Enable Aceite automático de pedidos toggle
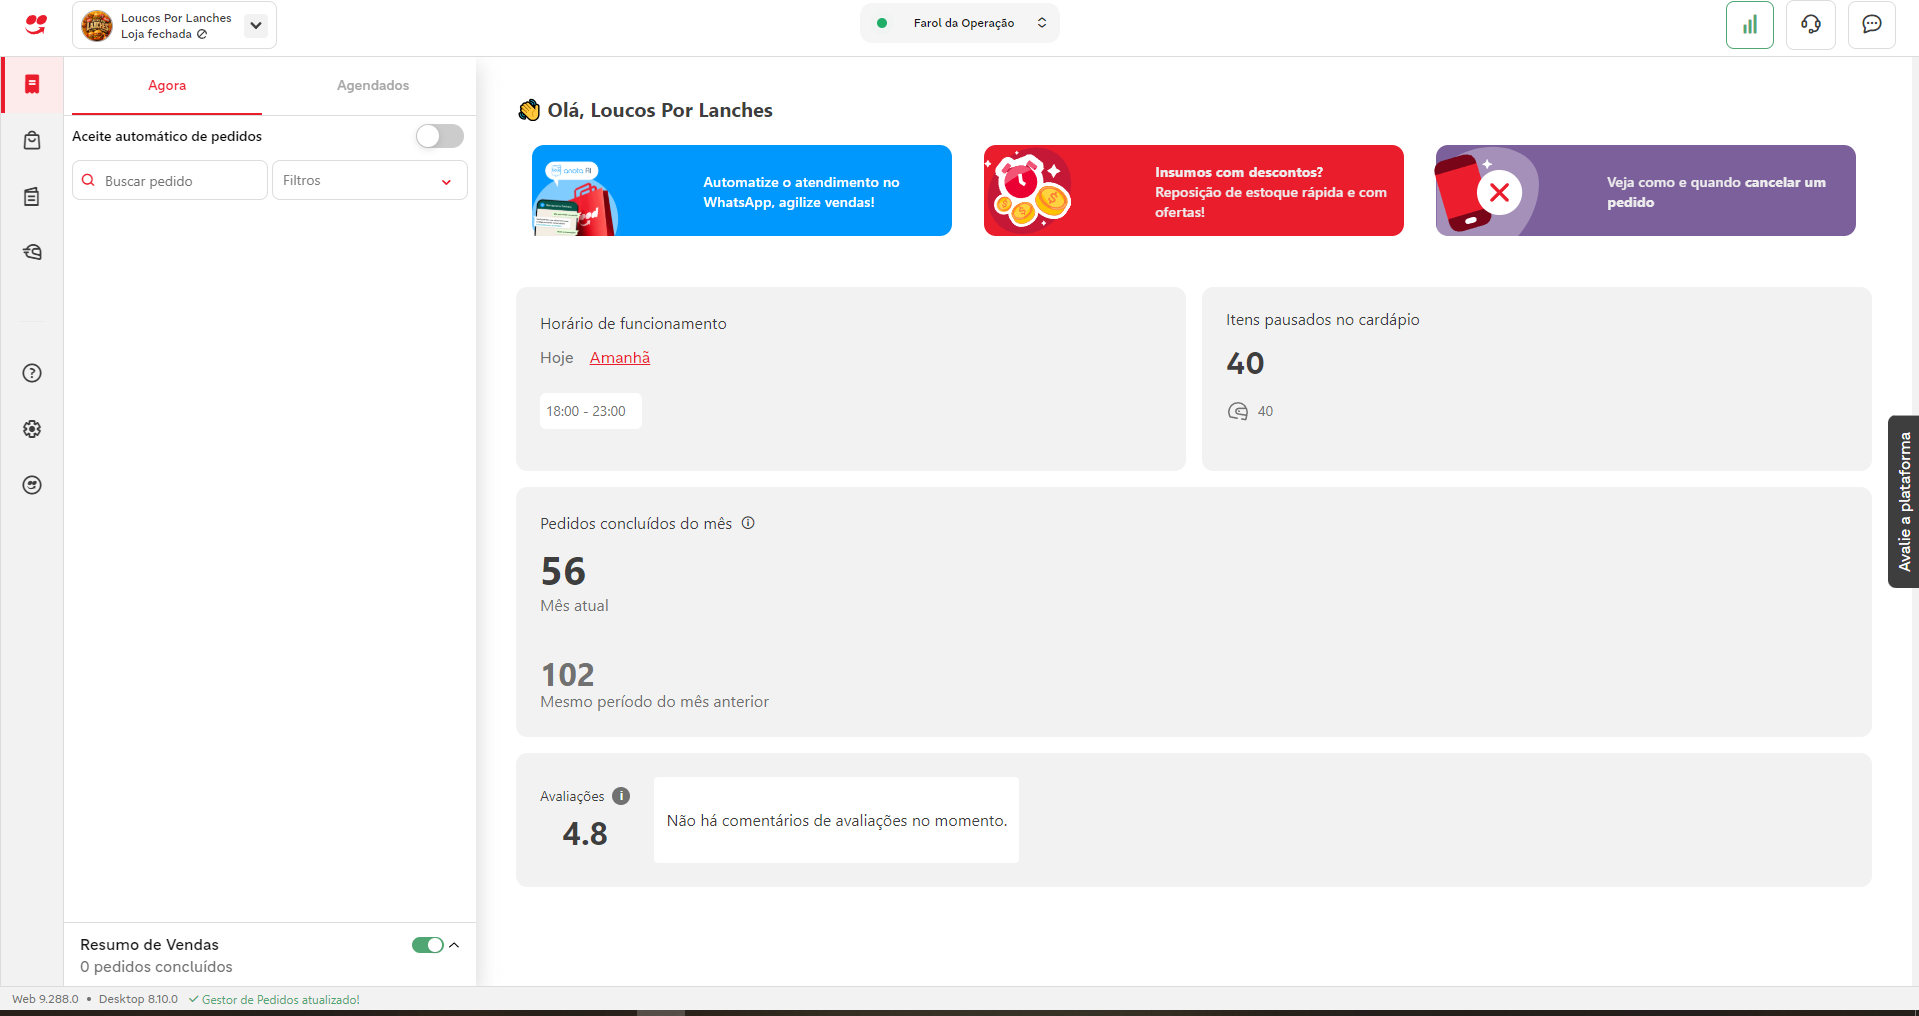Image resolution: width=1919 pixels, height=1016 pixels. coord(440,136)
